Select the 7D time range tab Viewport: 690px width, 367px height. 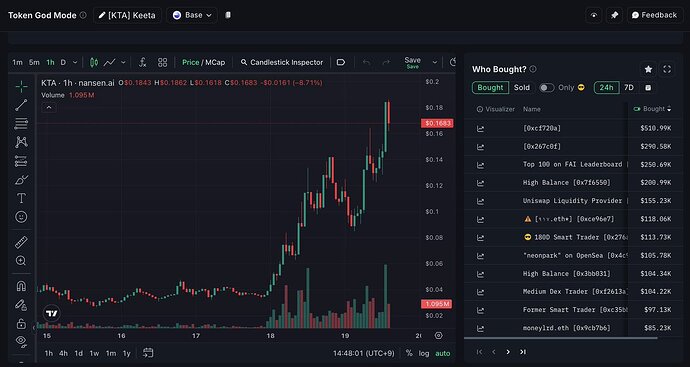pos(629,88)
